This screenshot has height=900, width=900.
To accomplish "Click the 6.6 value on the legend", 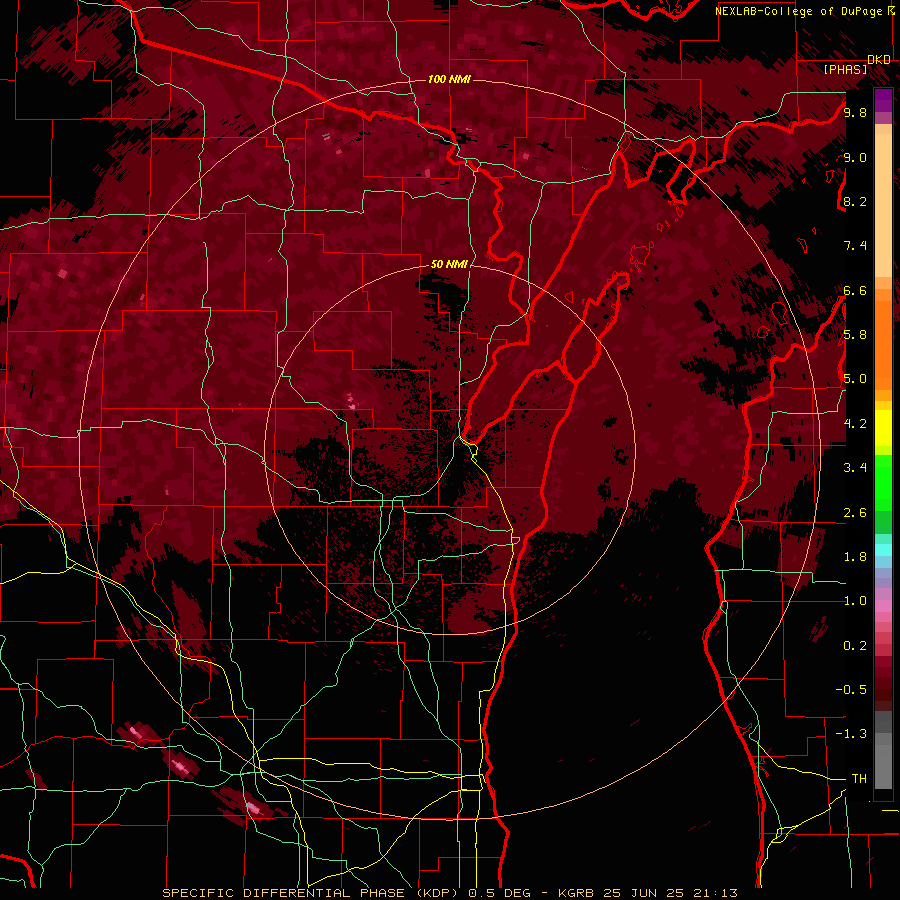I will 855,290.
